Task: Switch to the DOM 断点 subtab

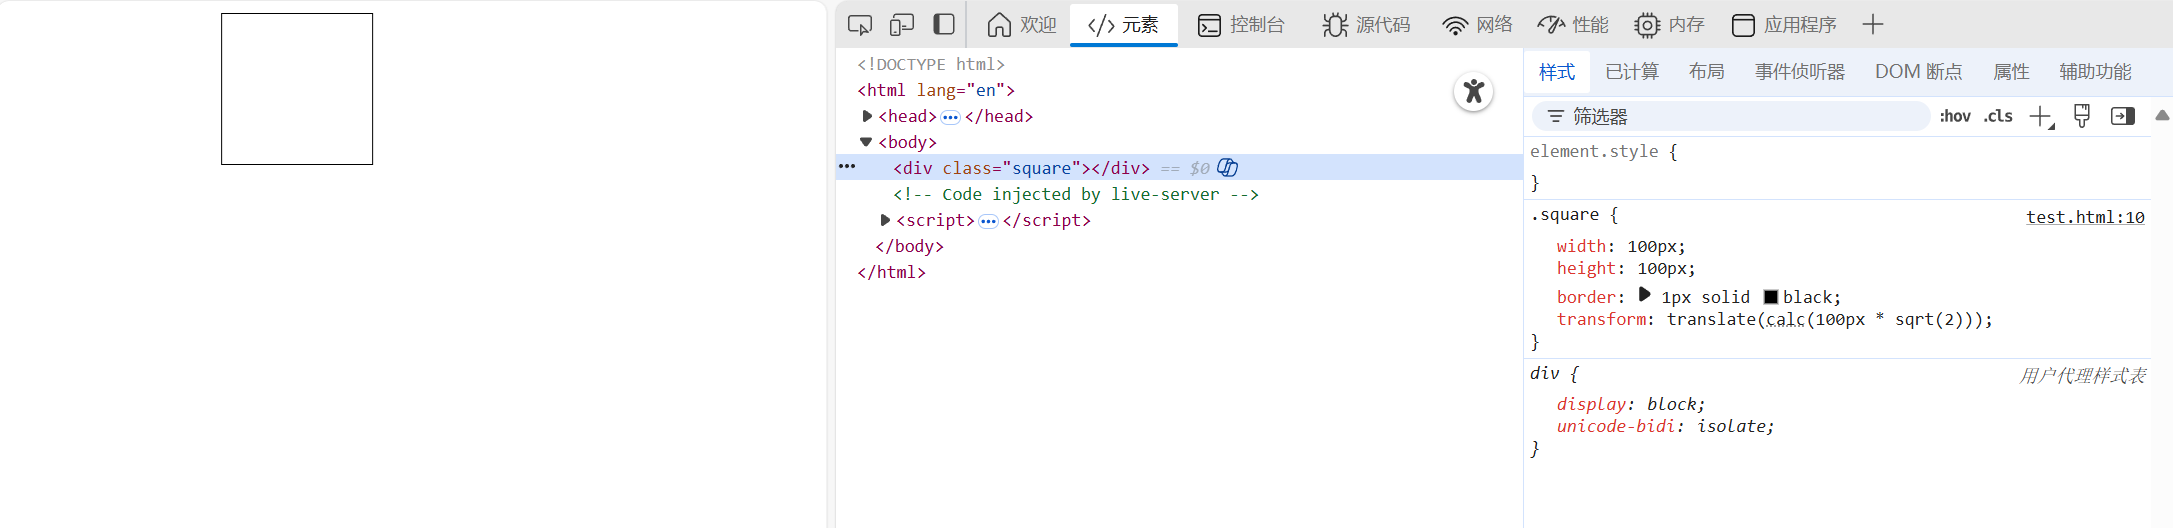Action: pos(1918,72)
